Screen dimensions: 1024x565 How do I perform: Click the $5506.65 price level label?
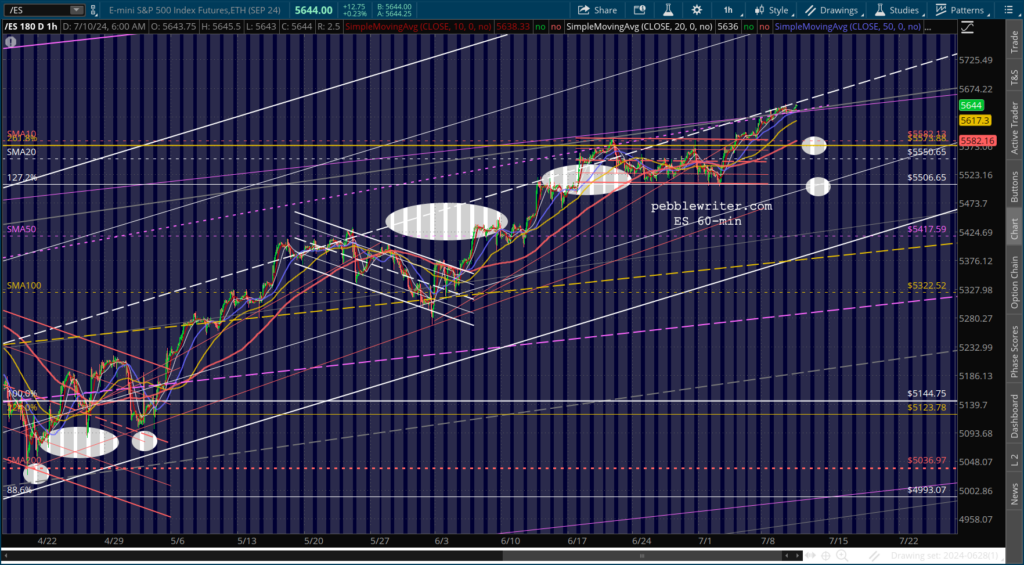tap(927, 178)
